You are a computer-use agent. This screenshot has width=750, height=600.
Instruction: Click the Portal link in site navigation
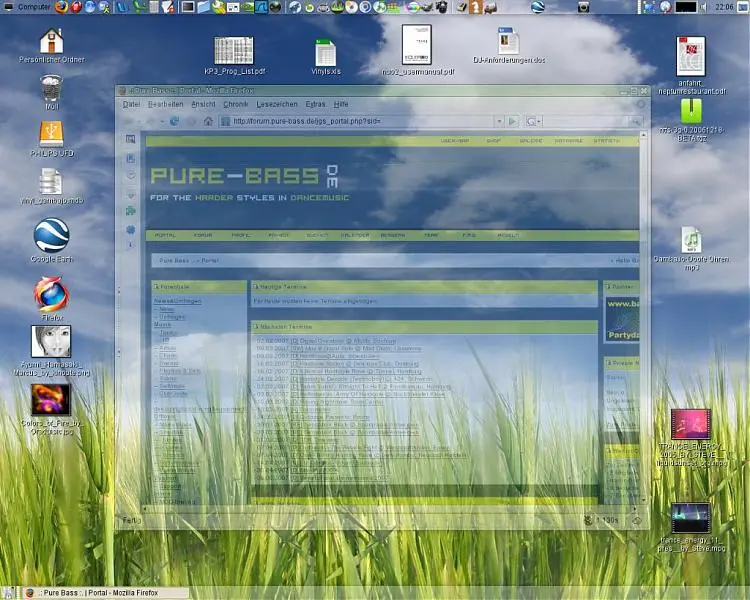(x=163, y=235)
